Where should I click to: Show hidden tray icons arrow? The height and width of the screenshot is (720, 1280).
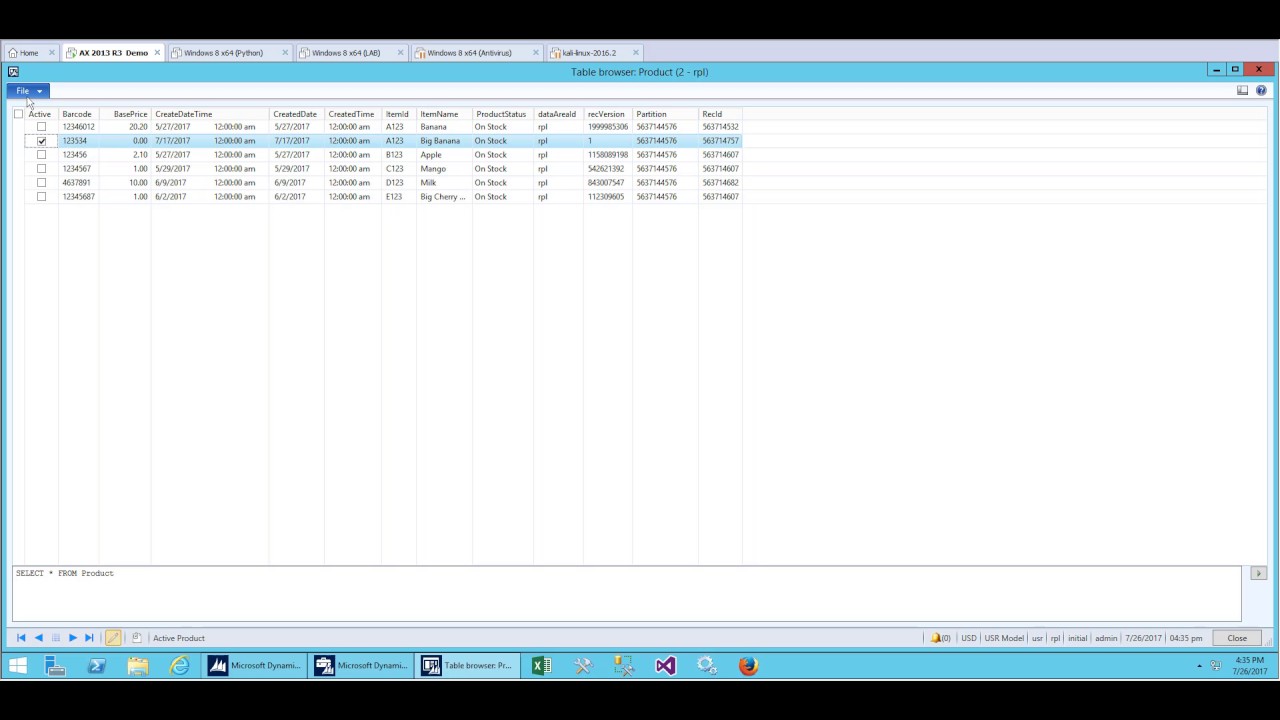click(1199, 666)
